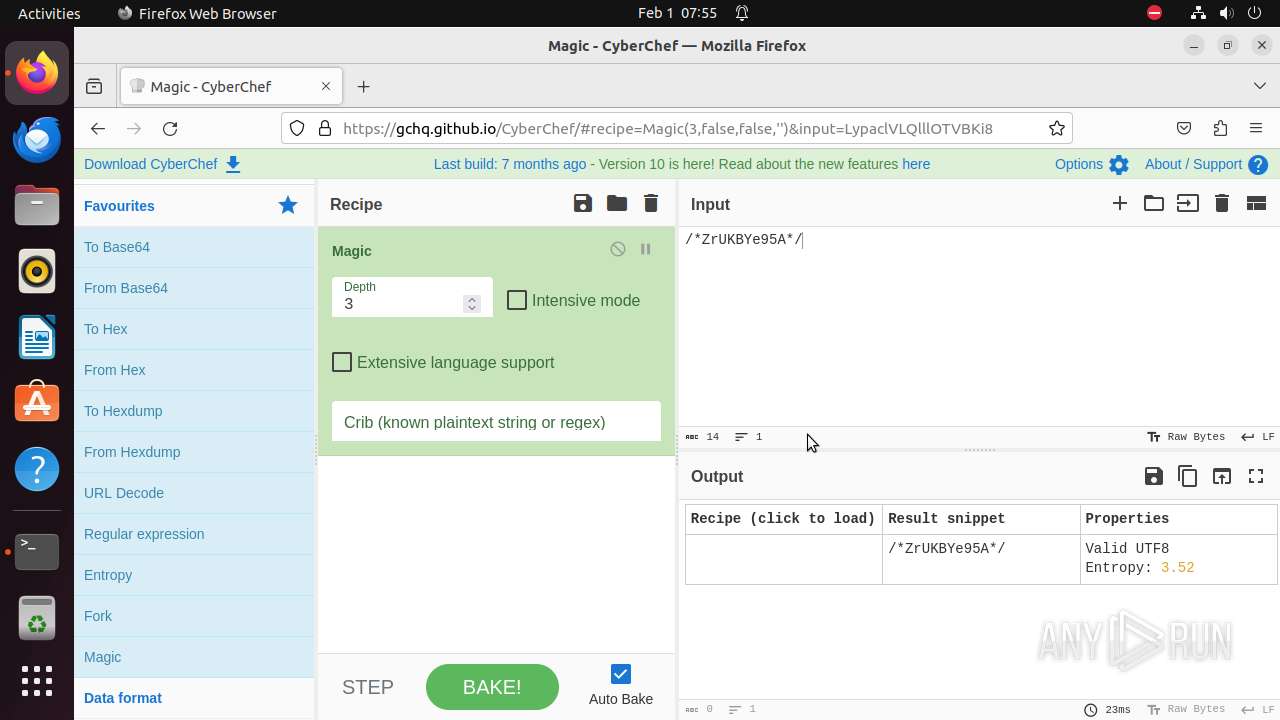Select the Entropy operation
This screenshot has width=1280, height=720.
pyautogui.click(x=194, y=575)
